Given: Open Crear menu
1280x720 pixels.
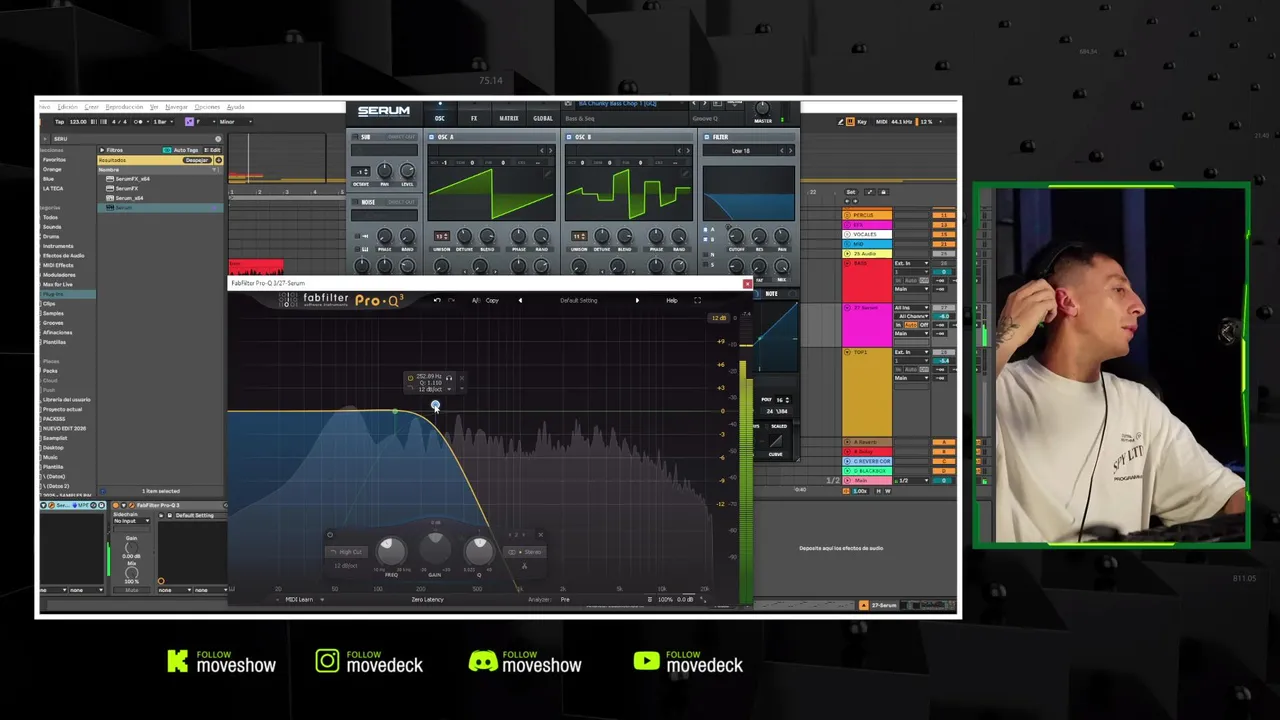Looking at the screenshot, I should [x=91, y=107].
